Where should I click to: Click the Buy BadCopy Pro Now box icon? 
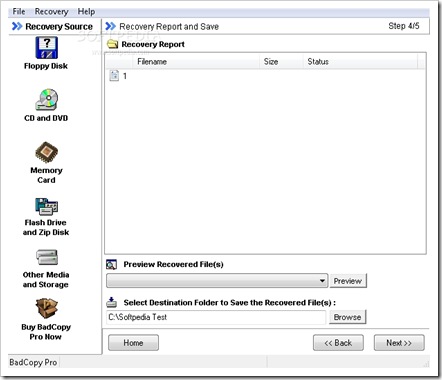(x=47, y=308)
